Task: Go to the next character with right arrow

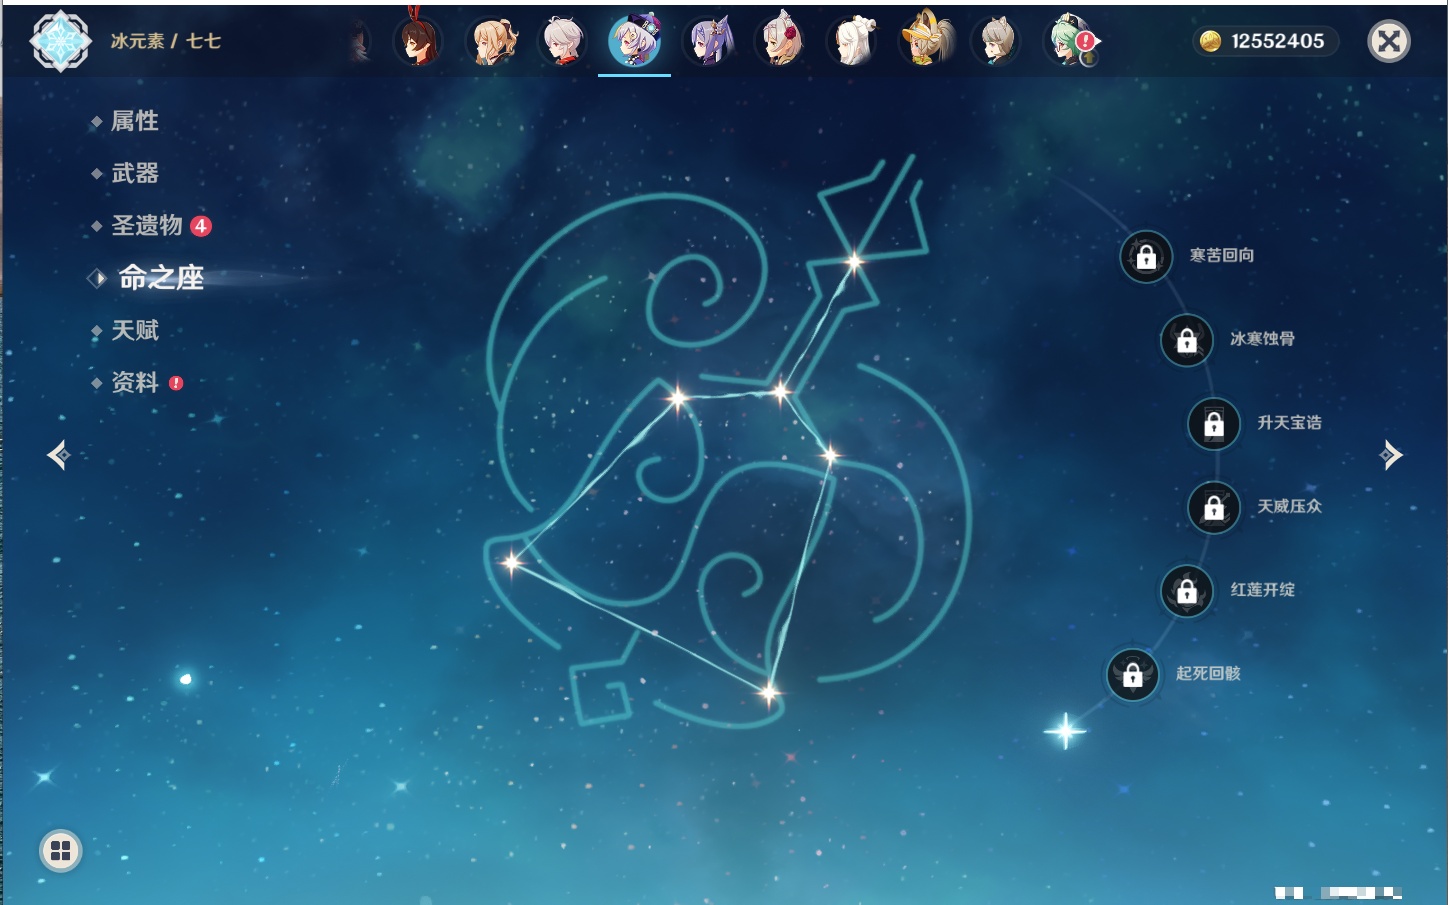Action: tap(1391, 455)
